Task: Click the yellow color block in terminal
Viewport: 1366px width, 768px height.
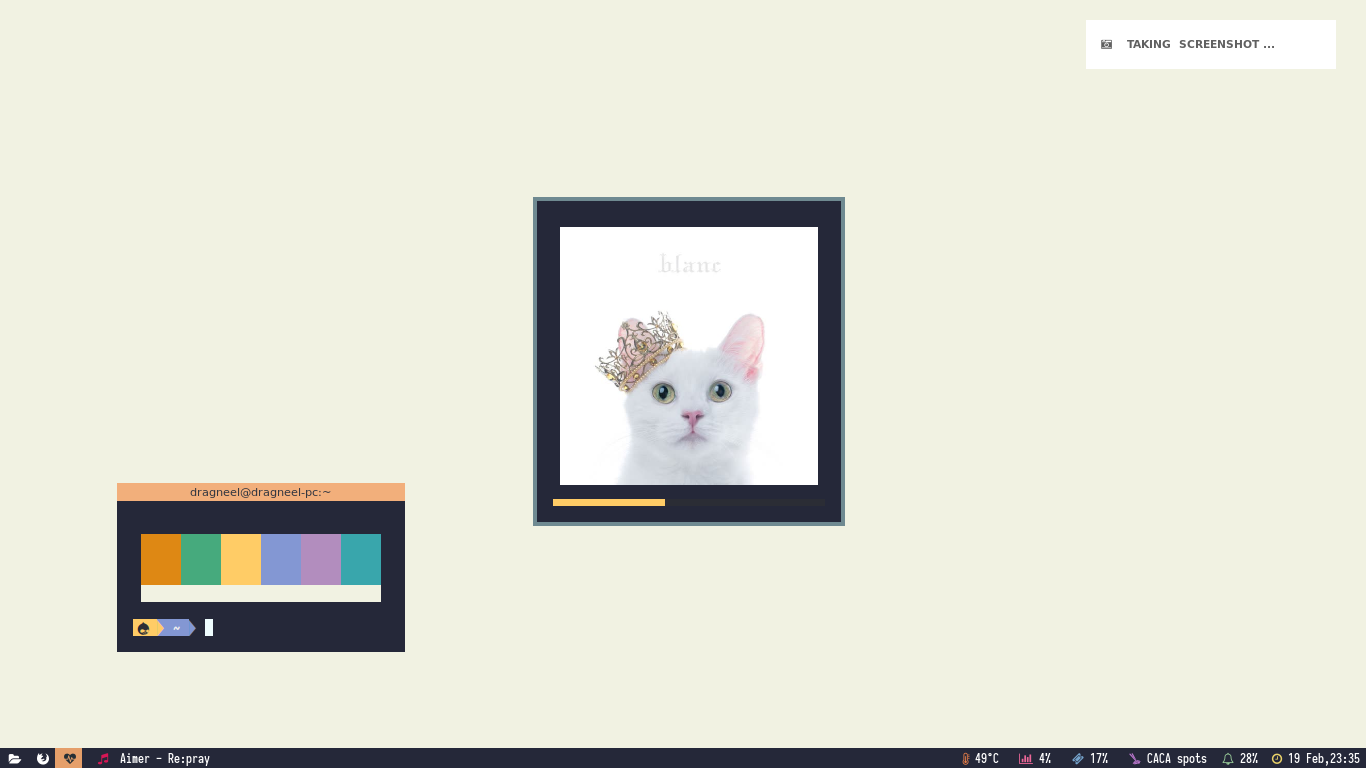Action: [x=241, y=559]
